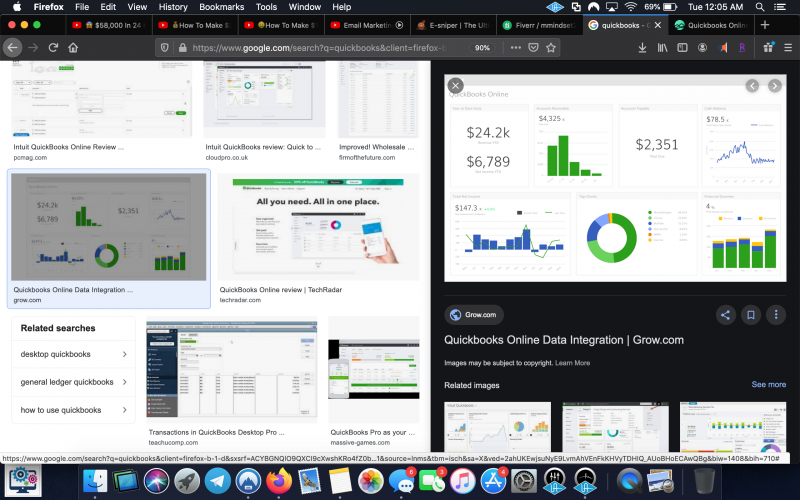Show the Firefox sidebars

click(682, 47)
